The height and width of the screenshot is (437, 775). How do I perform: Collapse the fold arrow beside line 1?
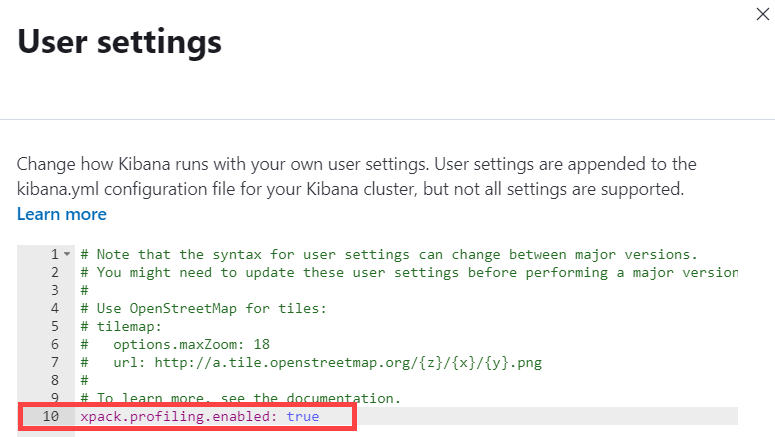point(67,254)
